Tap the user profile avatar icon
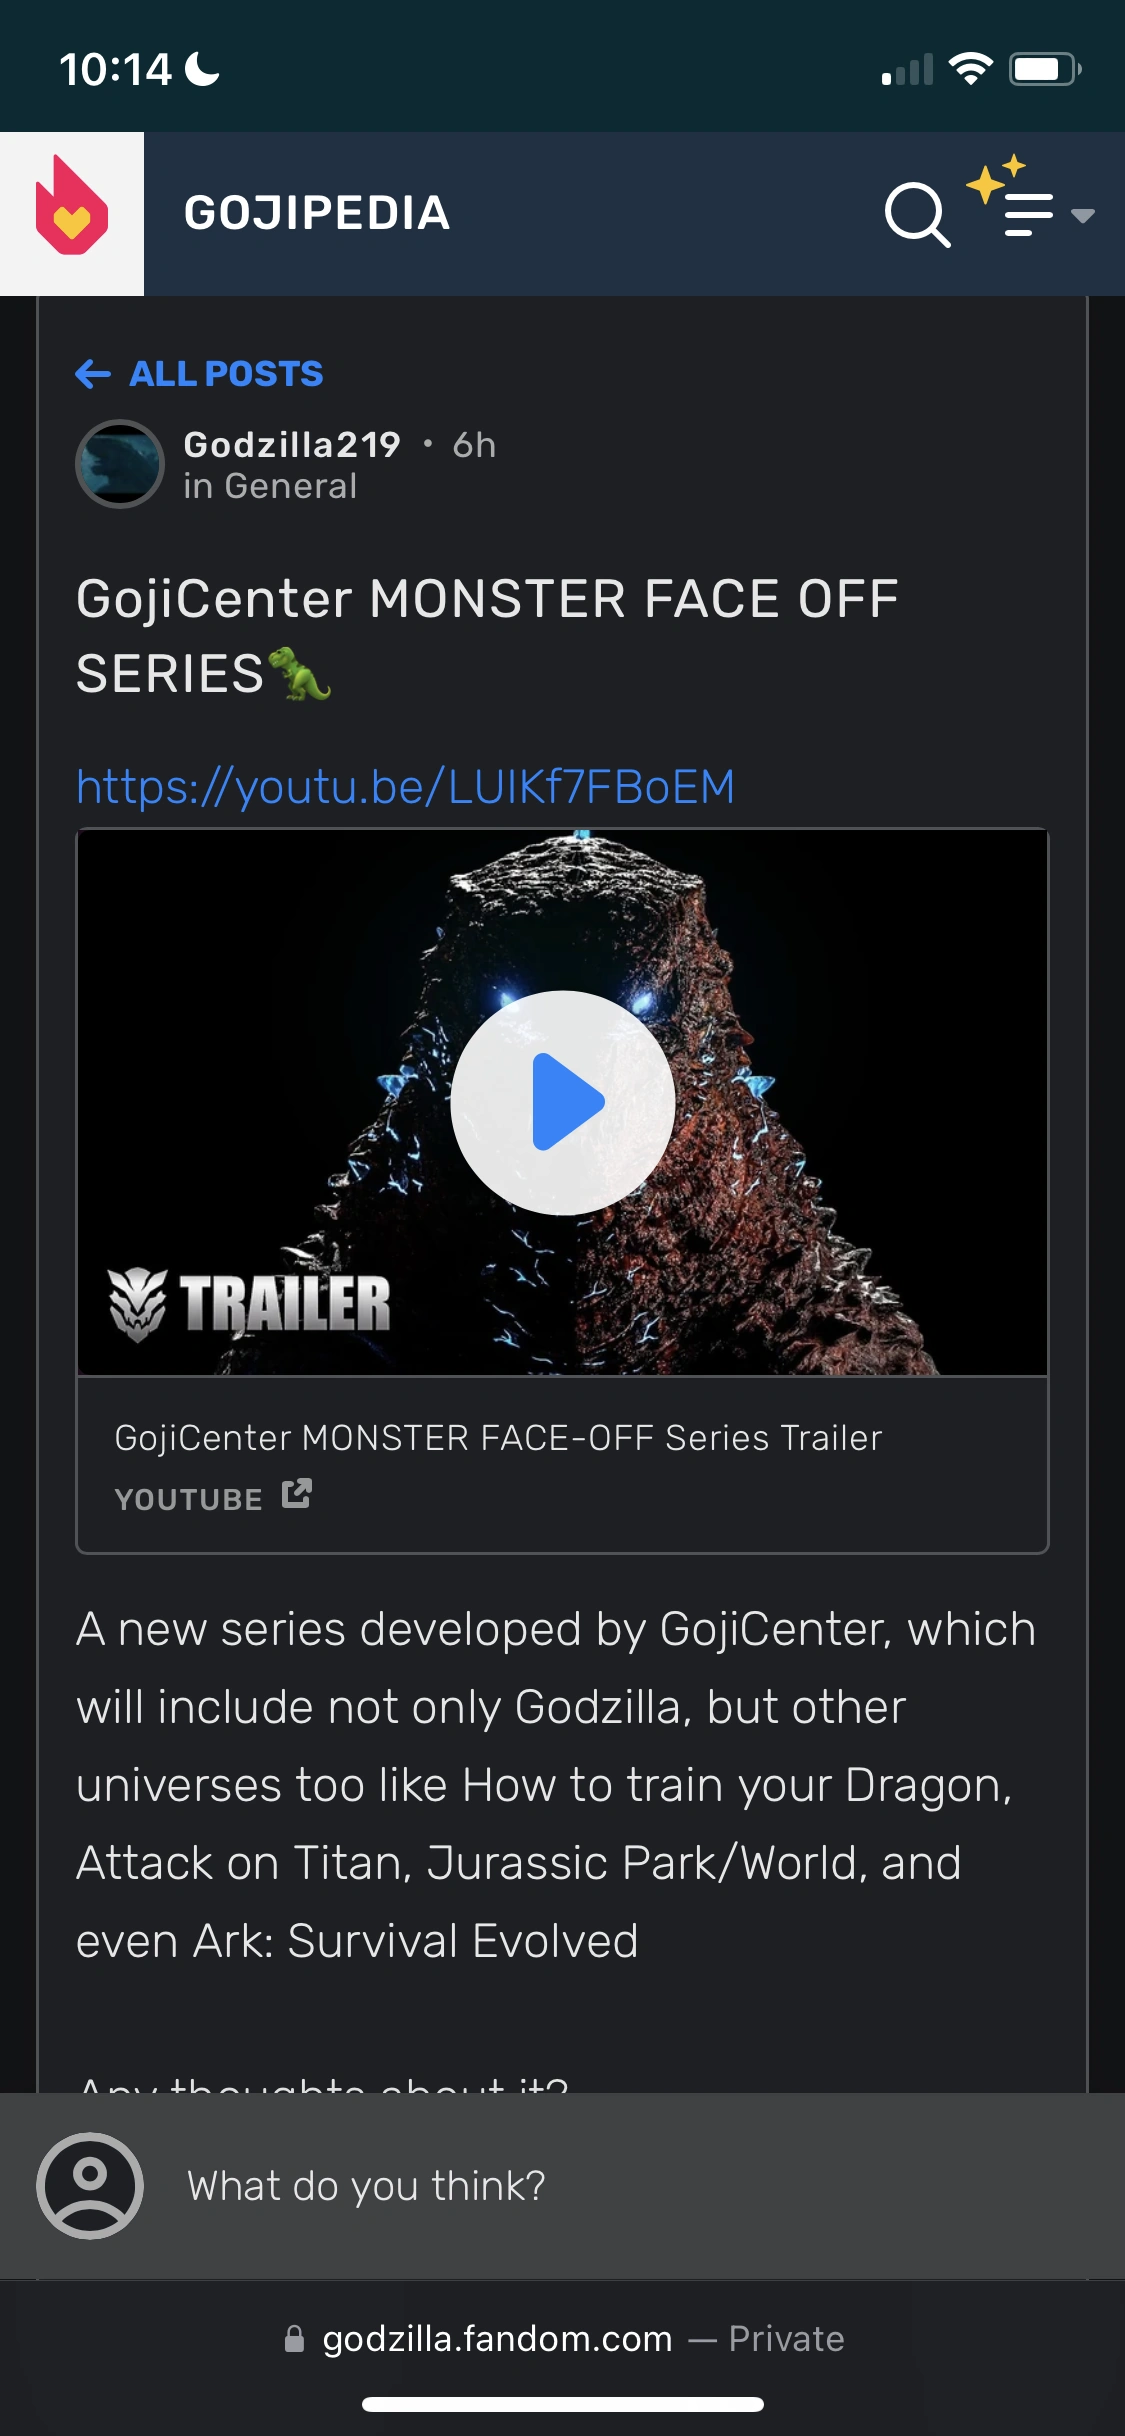 pos(90,2186)
